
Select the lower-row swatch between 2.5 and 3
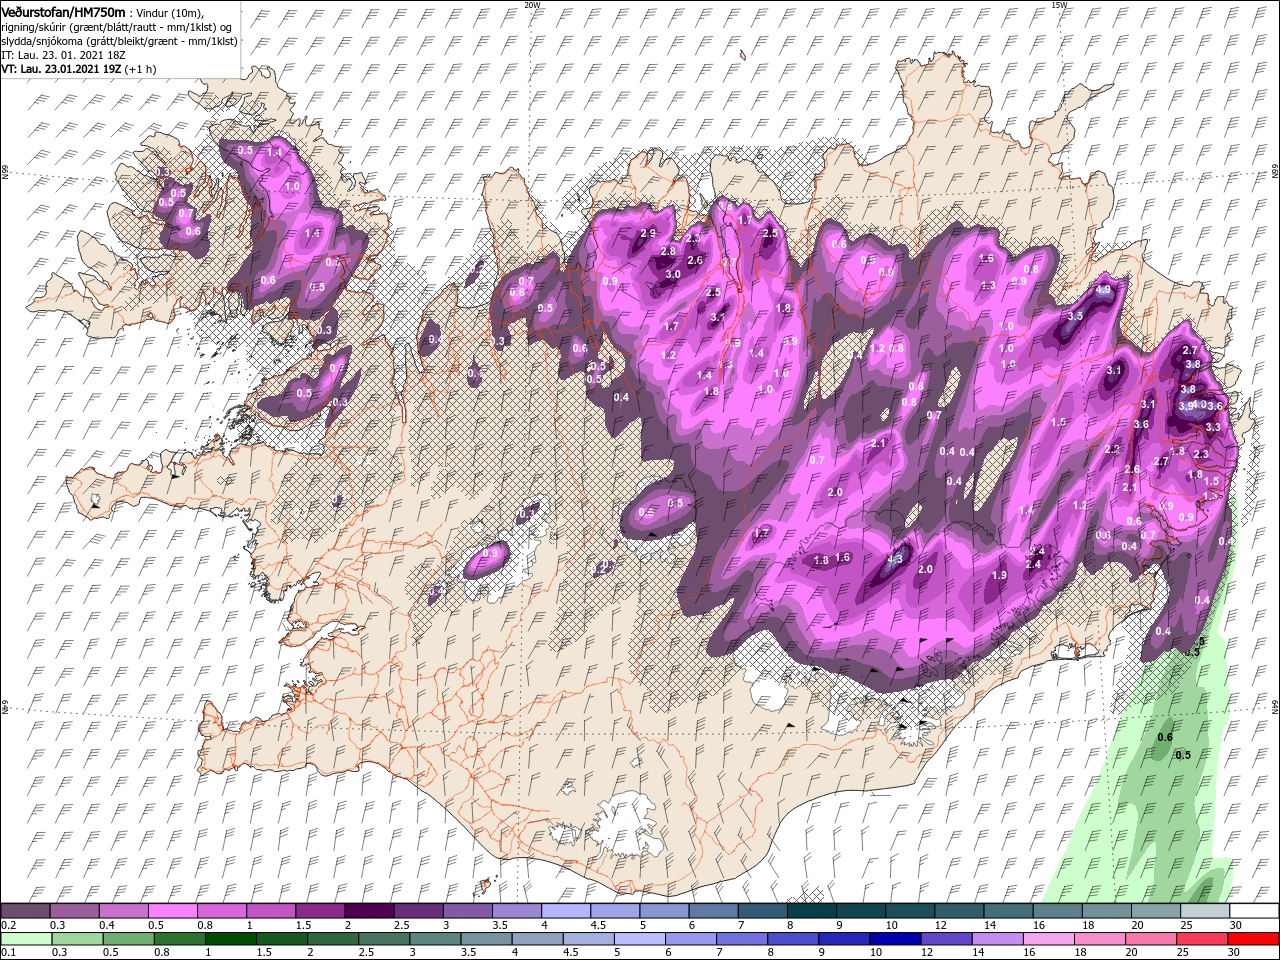coord(384,939)
